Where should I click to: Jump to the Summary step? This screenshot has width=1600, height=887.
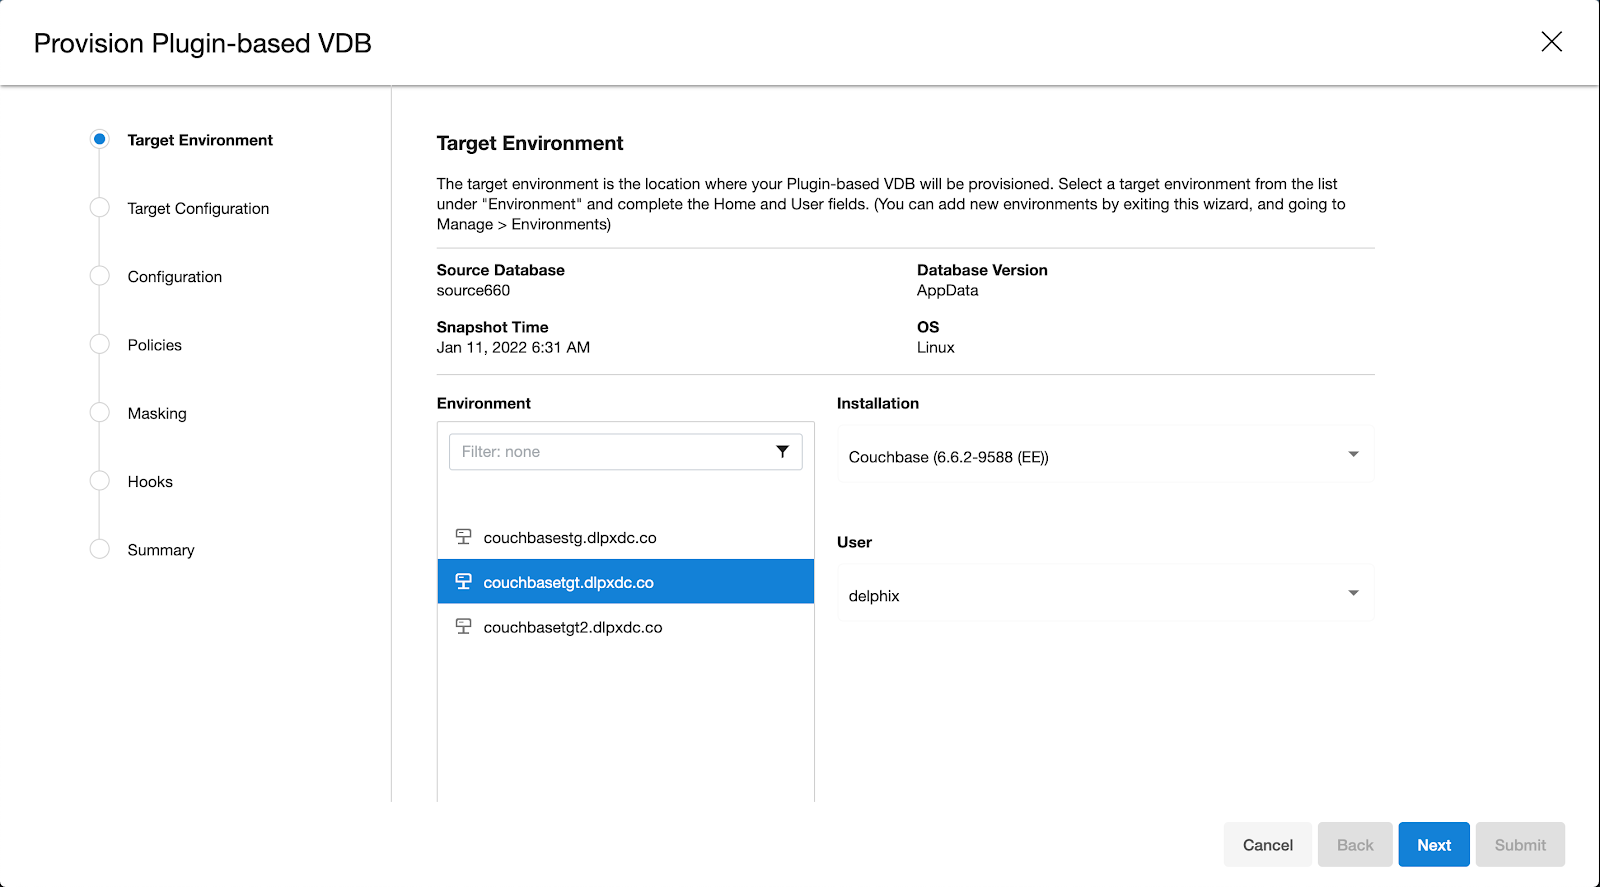click(x=161, y=550)
